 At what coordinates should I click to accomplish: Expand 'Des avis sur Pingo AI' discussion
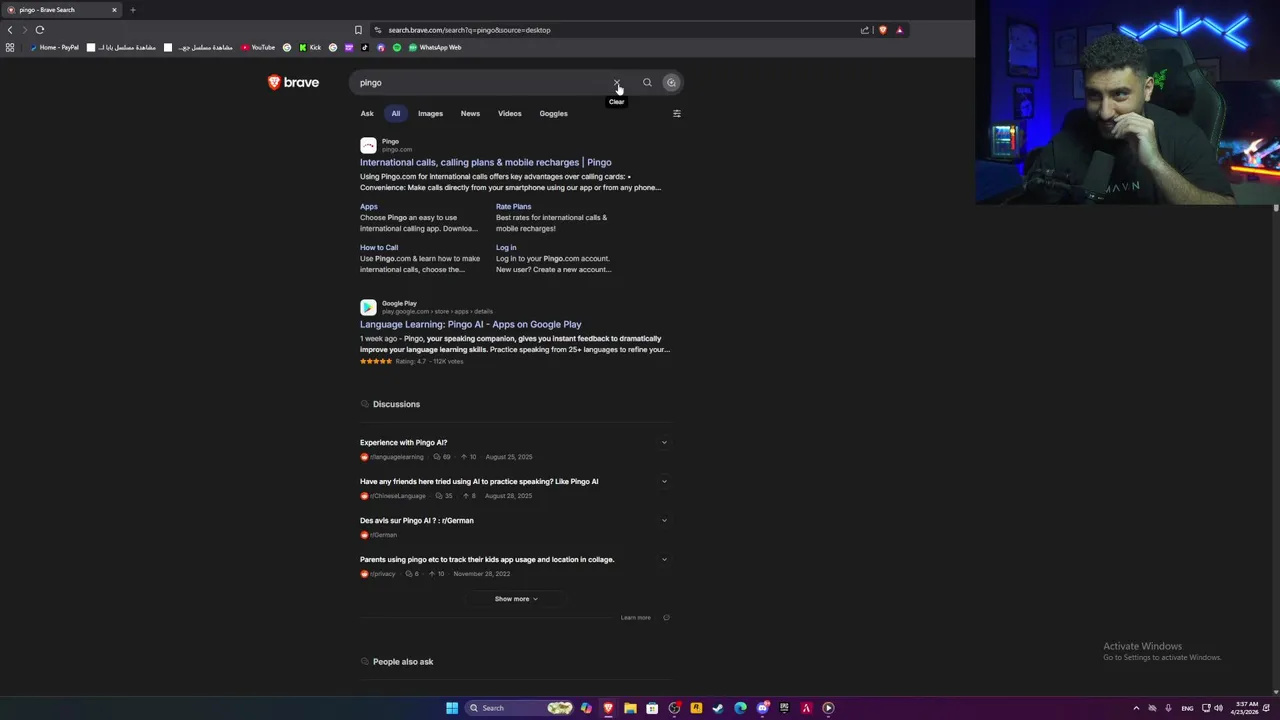664,521
